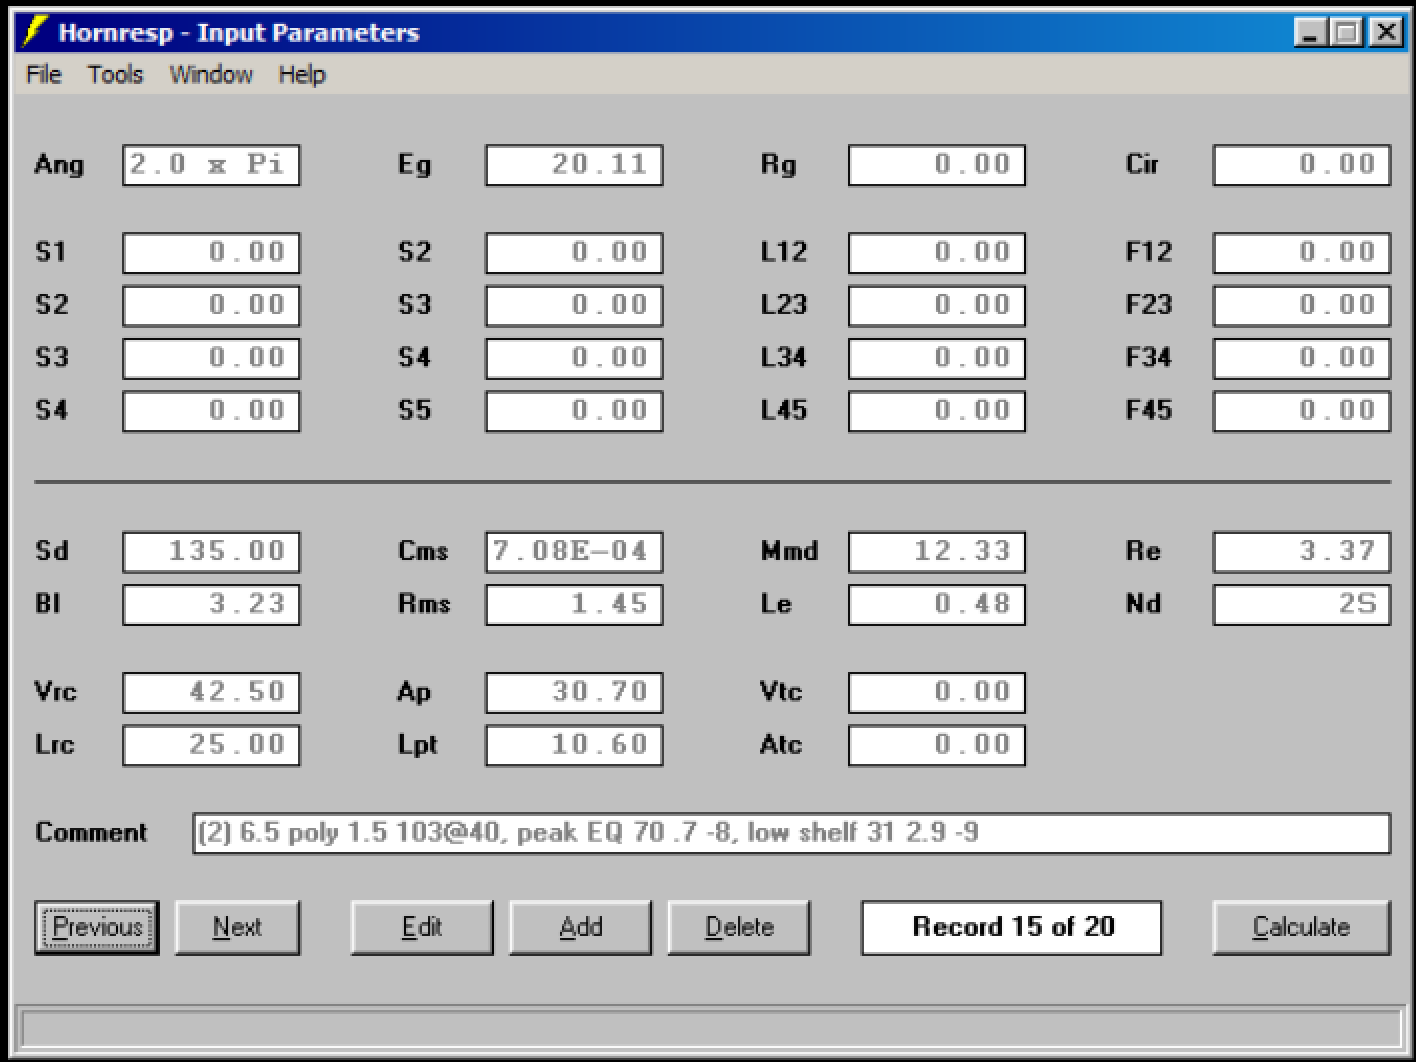Click the L45 input field
The width and height of the screenshot is (1416, 1062).
tap(937, 411)
